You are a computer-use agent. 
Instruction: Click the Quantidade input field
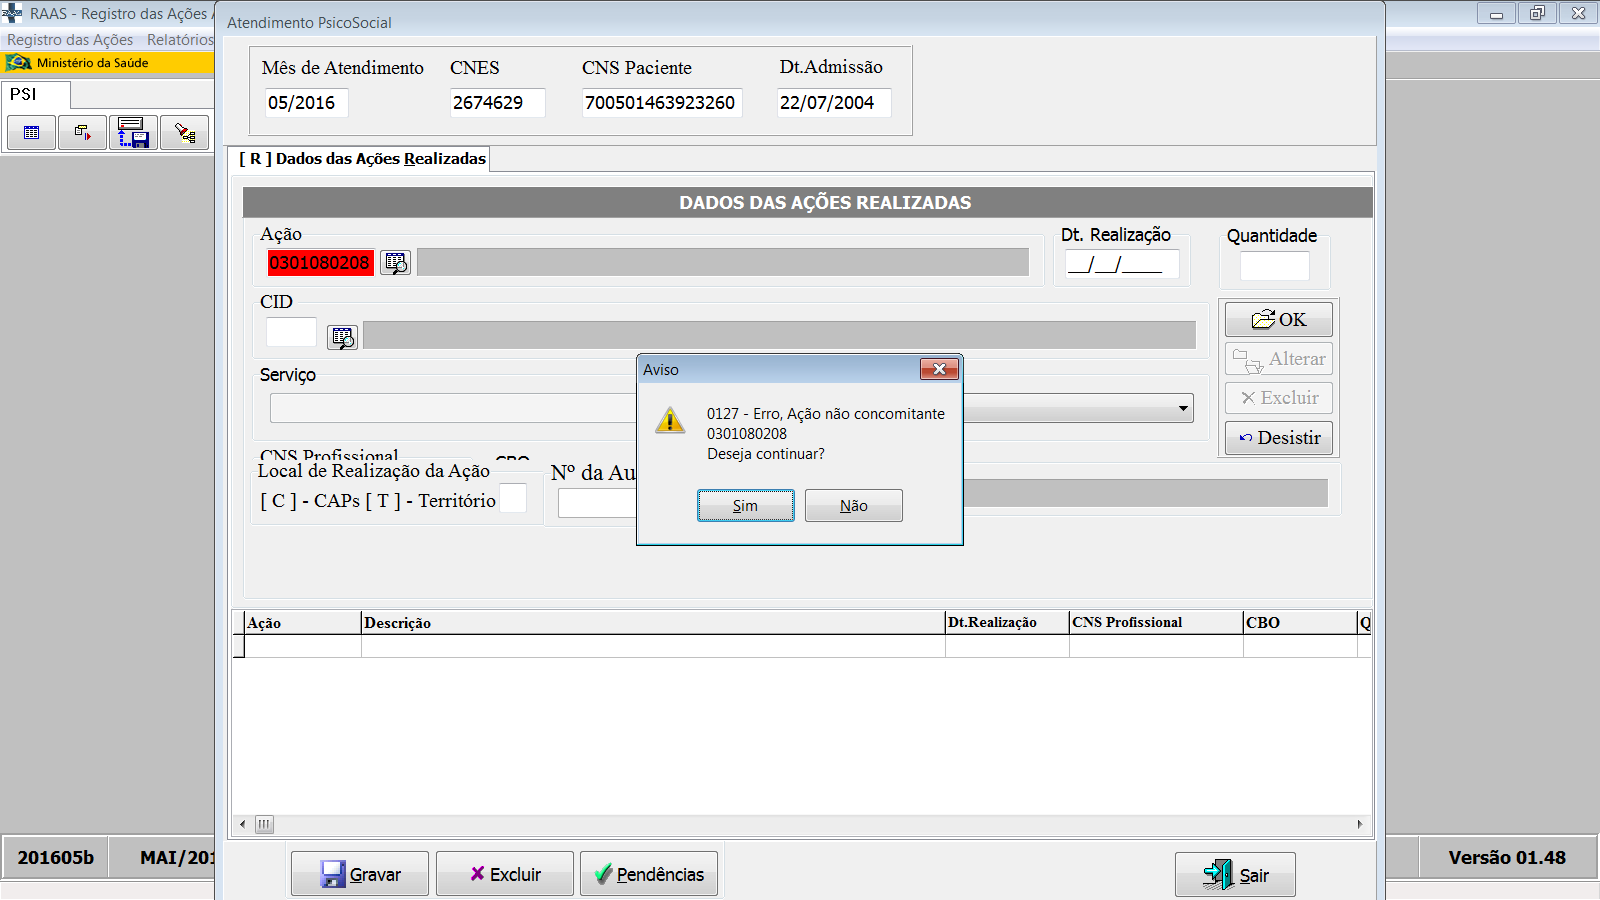1274,266
